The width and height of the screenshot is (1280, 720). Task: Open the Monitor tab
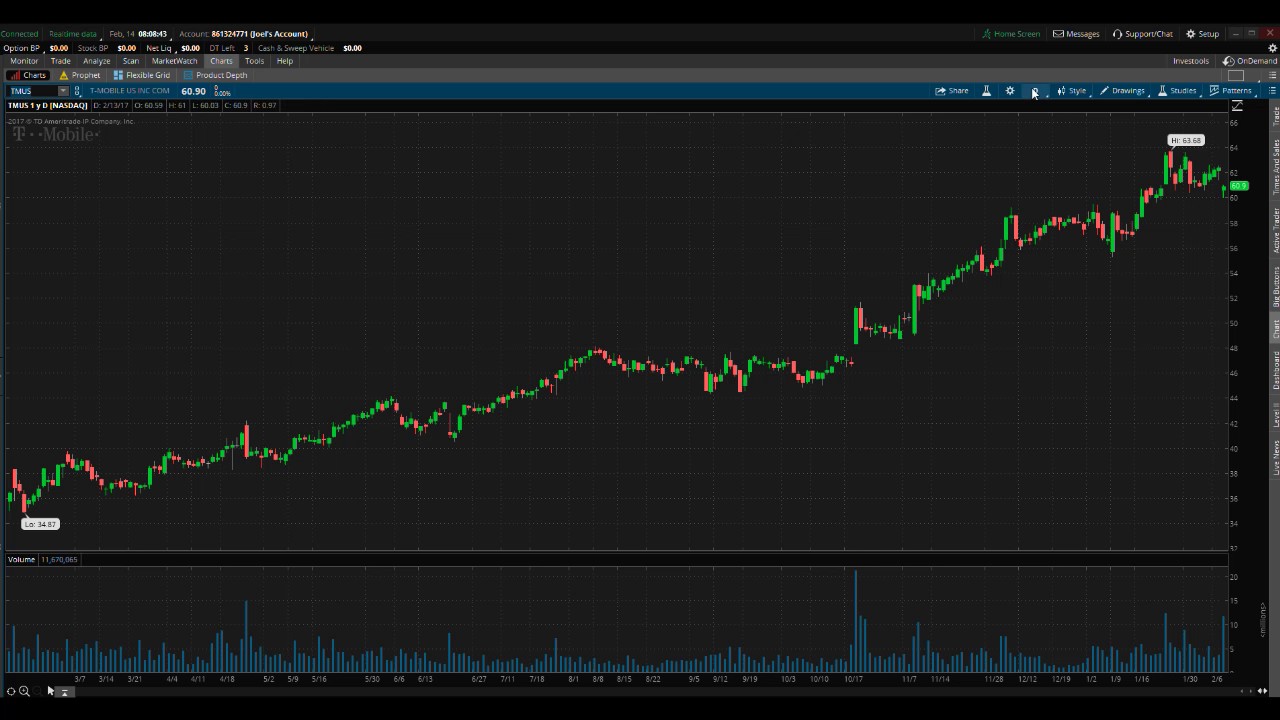[24, 61]
